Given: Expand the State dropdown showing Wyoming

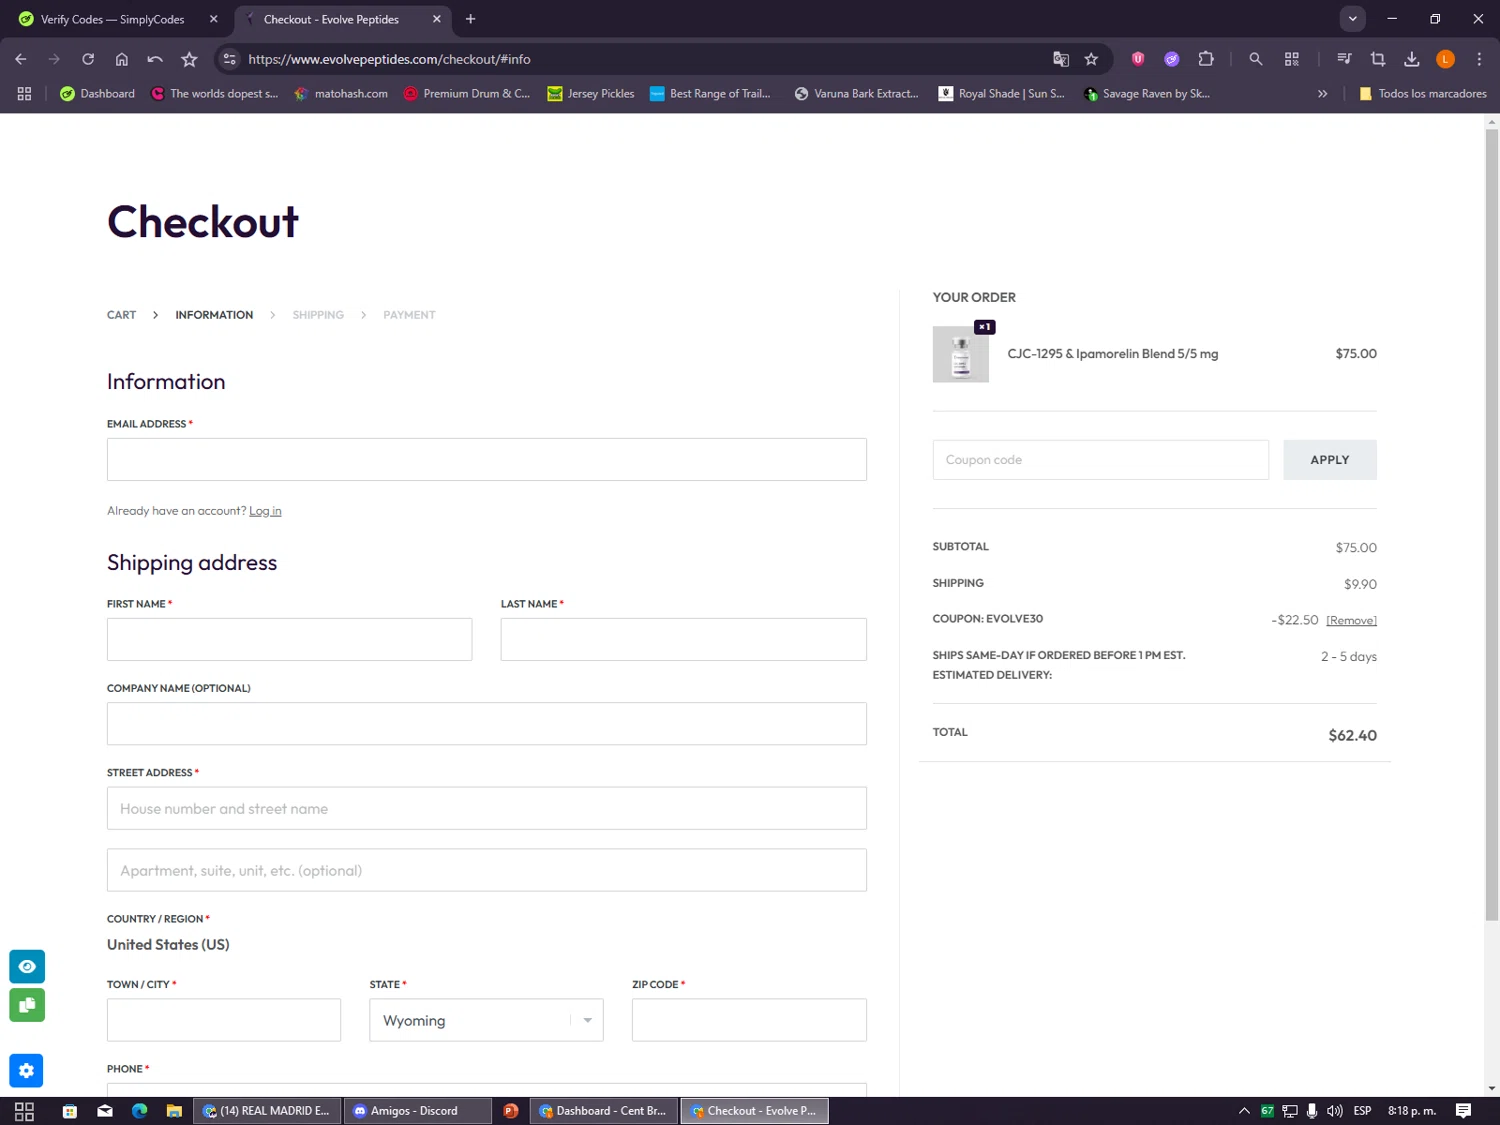Looking at the screenshot, I should point(486,1020).
